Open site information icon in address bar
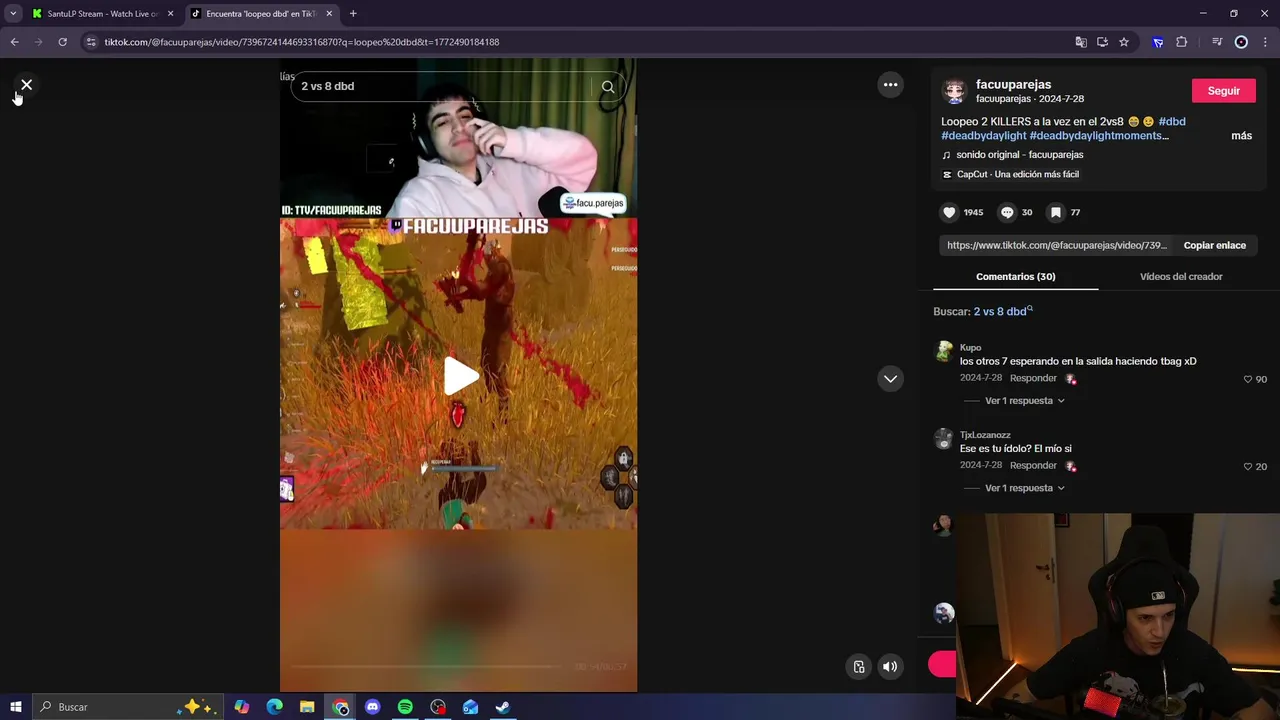Image resolution: width=1280 pixels, height=720 pixels. tap(91, 42)
